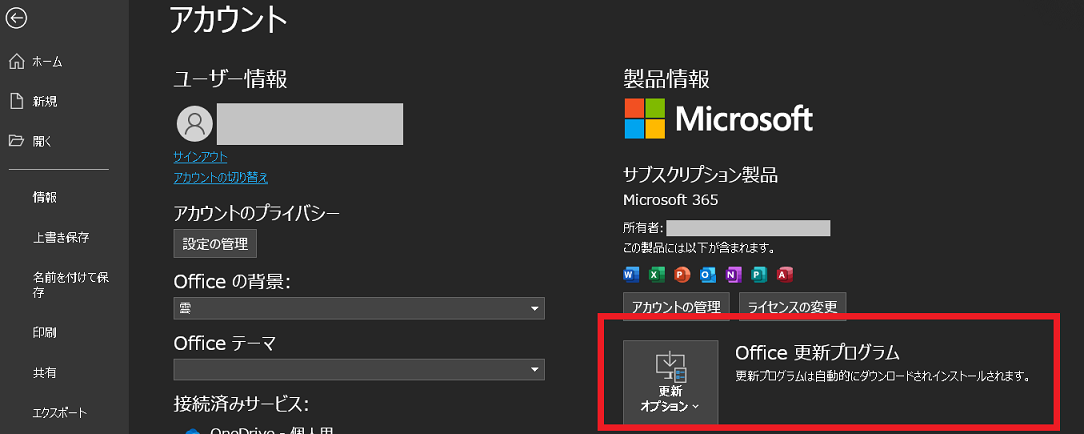Click the Microsoft four-color logo

[x=645, y=118]
